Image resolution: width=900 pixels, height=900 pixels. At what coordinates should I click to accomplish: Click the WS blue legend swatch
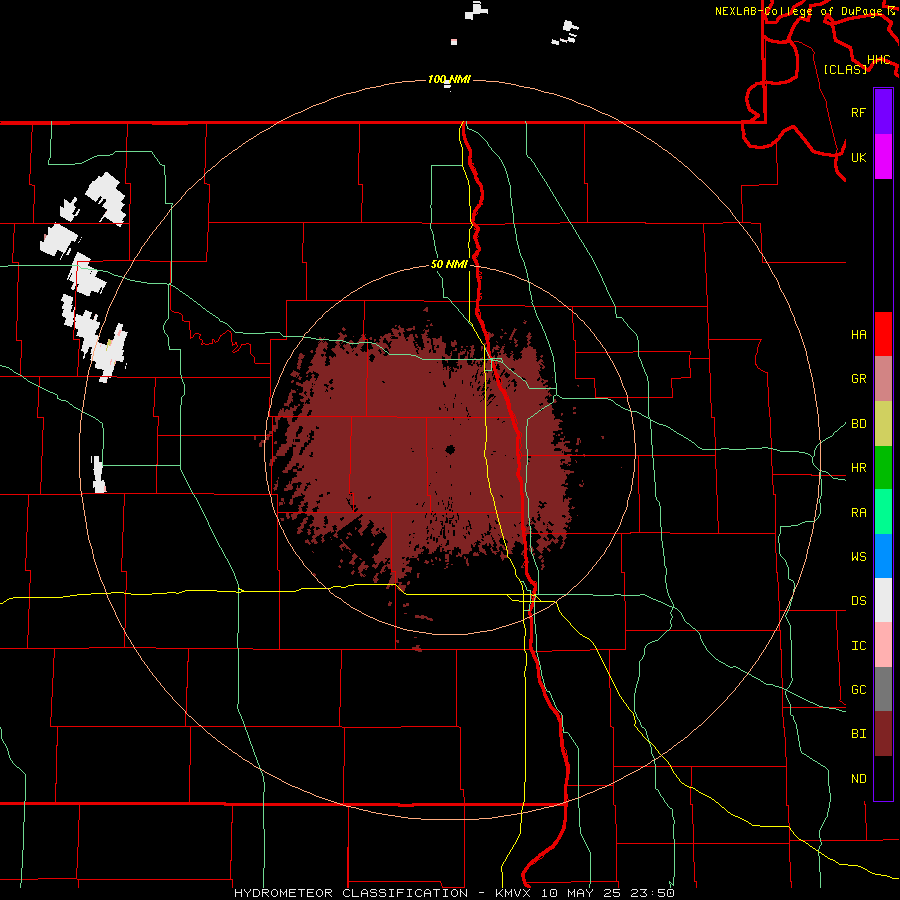point(883,556)
